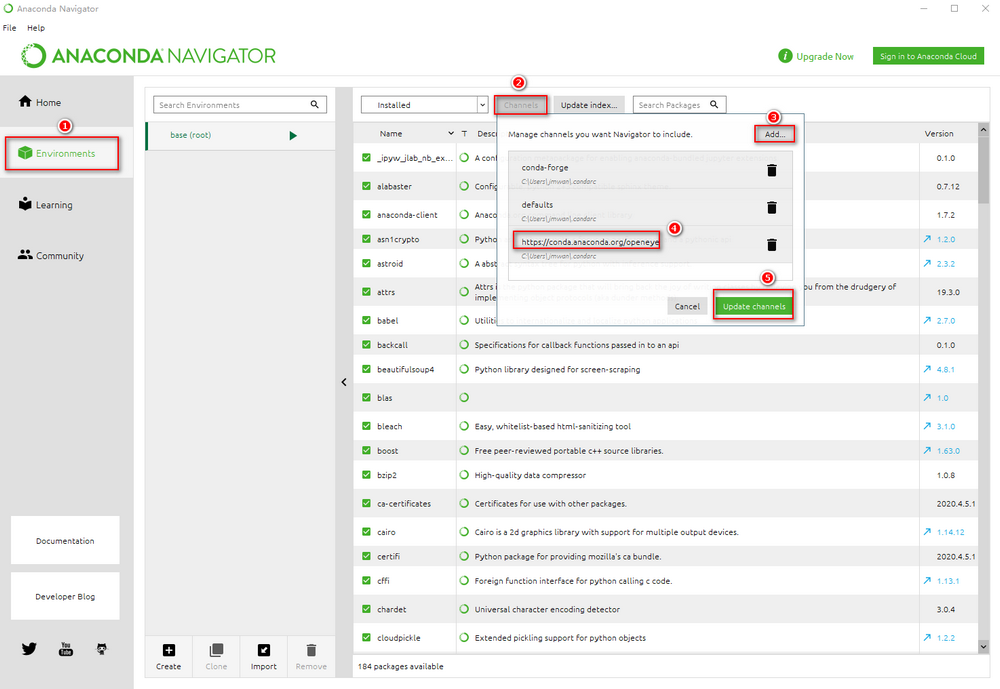Open the Documentation link
This screenshot has width=1000, height=689.
coord(65,540)
